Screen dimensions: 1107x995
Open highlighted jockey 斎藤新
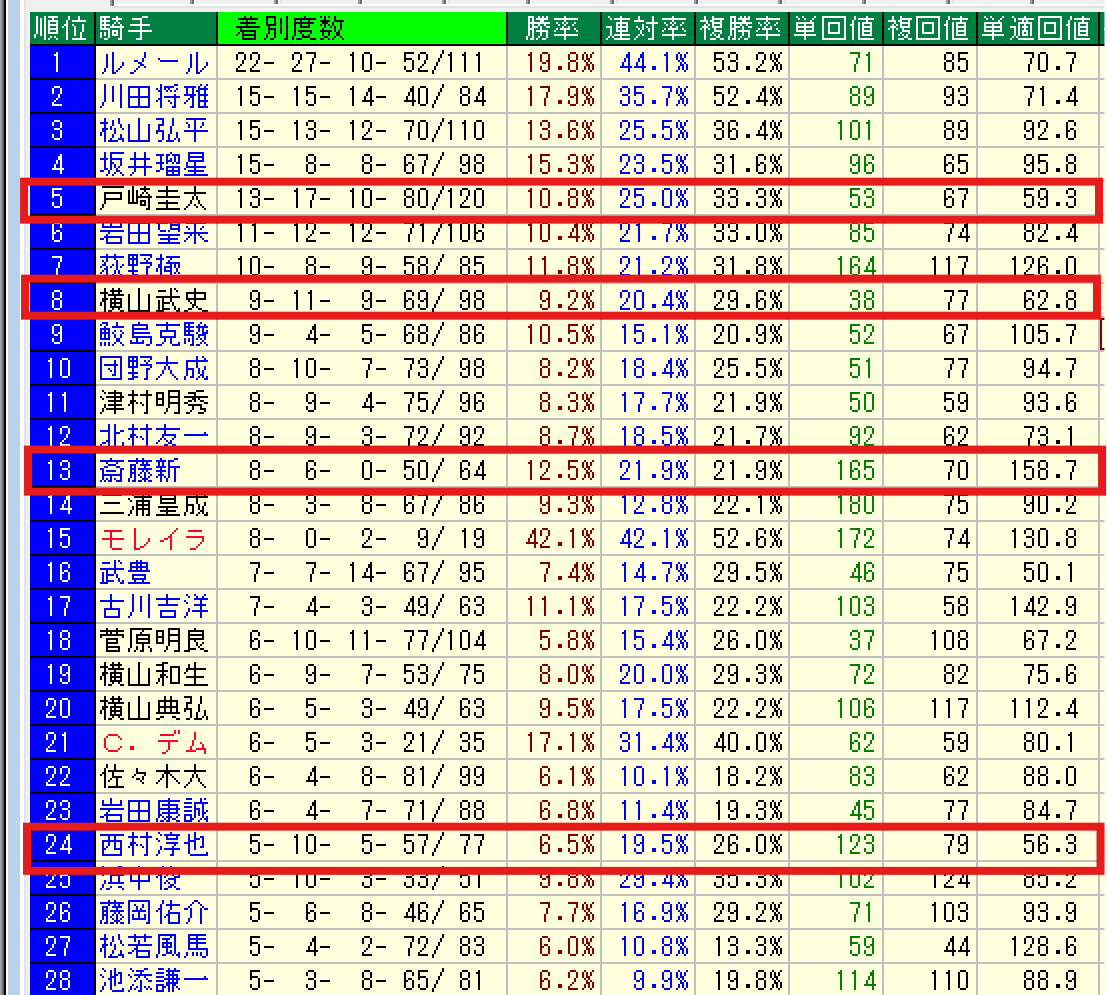[x=140, y=470]
